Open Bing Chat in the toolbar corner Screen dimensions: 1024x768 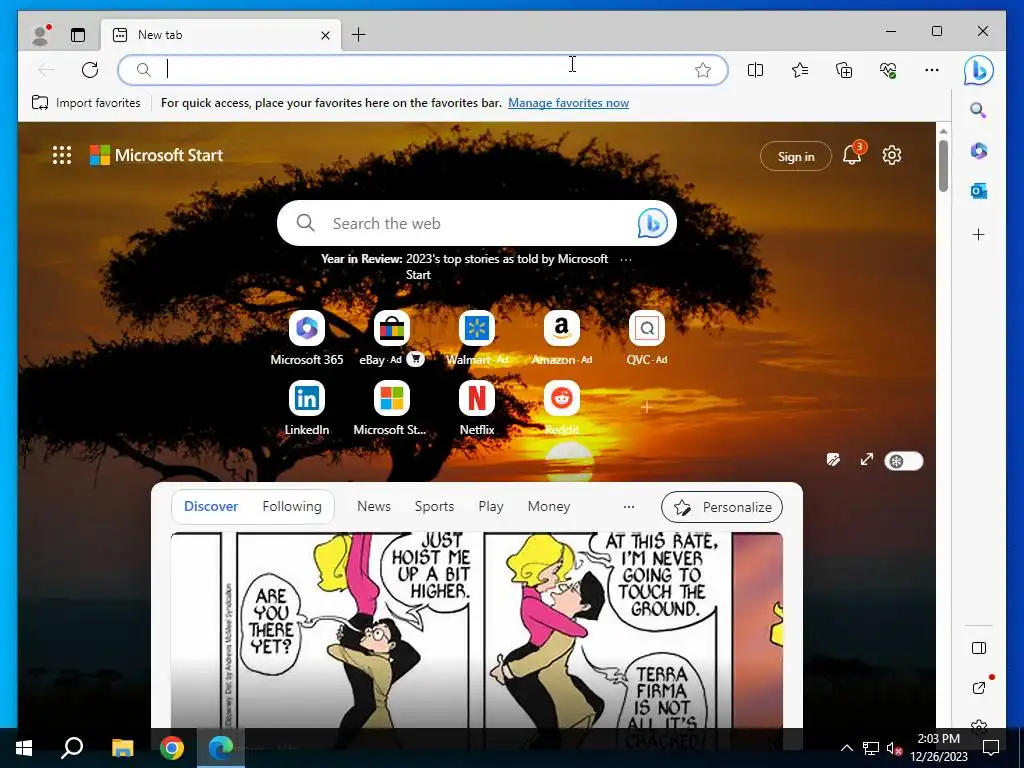click(x=978, y=71)
